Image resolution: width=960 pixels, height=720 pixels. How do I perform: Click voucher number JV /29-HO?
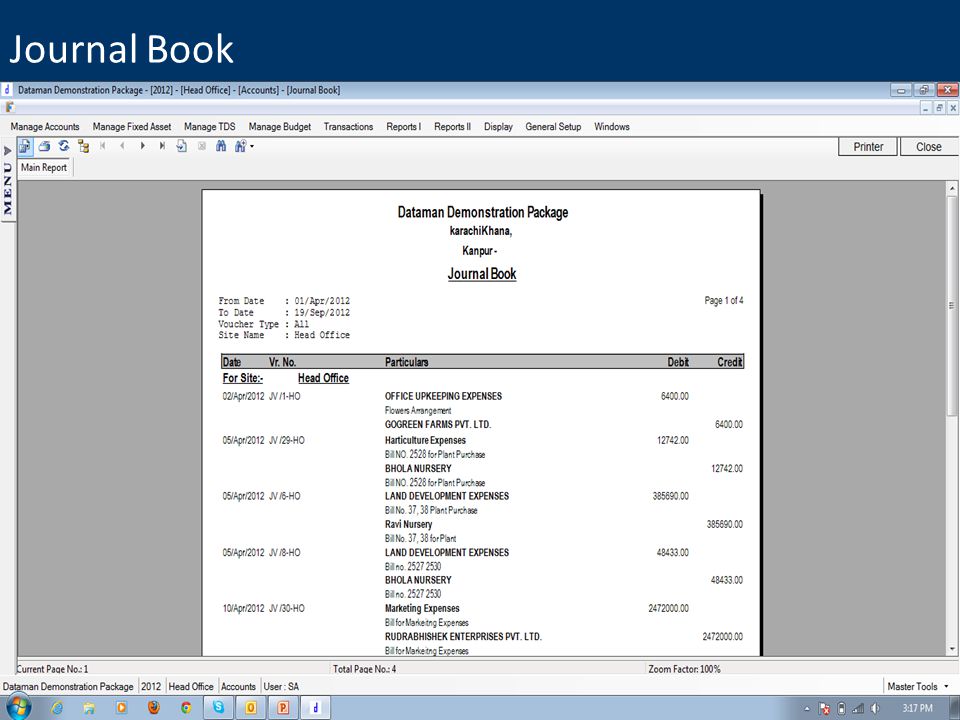(287, 440)
